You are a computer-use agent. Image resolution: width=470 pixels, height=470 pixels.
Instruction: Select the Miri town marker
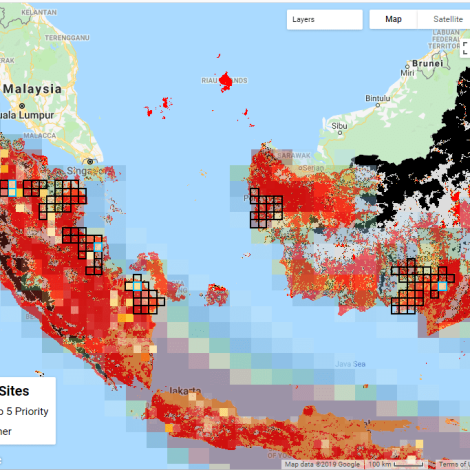click(407, 67)
